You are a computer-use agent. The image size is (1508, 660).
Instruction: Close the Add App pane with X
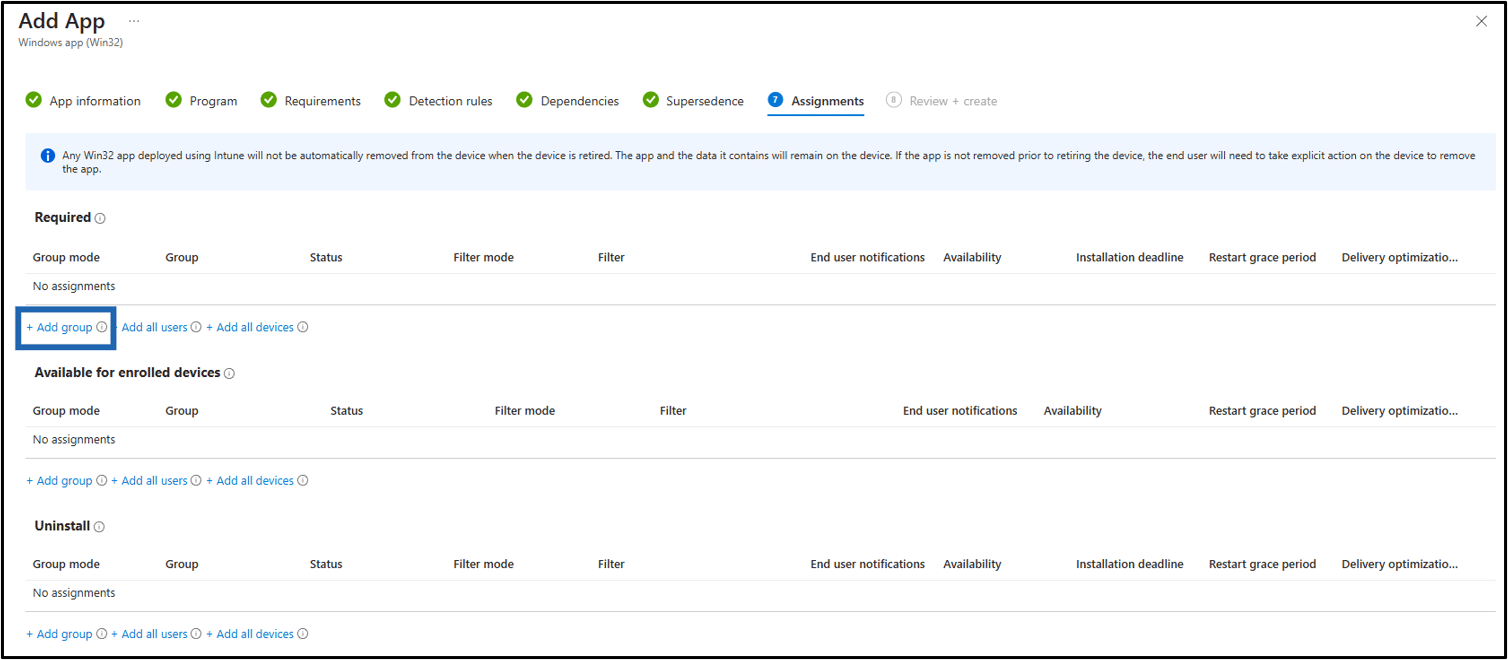coord(1481,21)
